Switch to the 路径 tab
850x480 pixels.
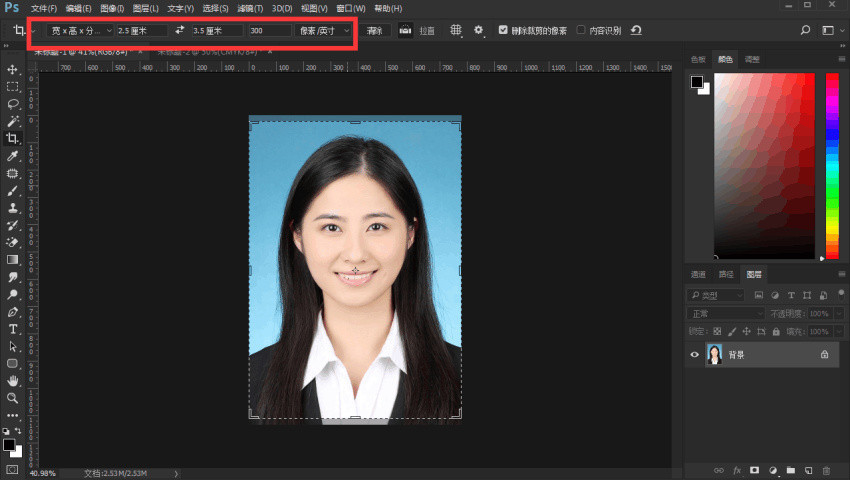pyautogui.click(x=726, y=274)
